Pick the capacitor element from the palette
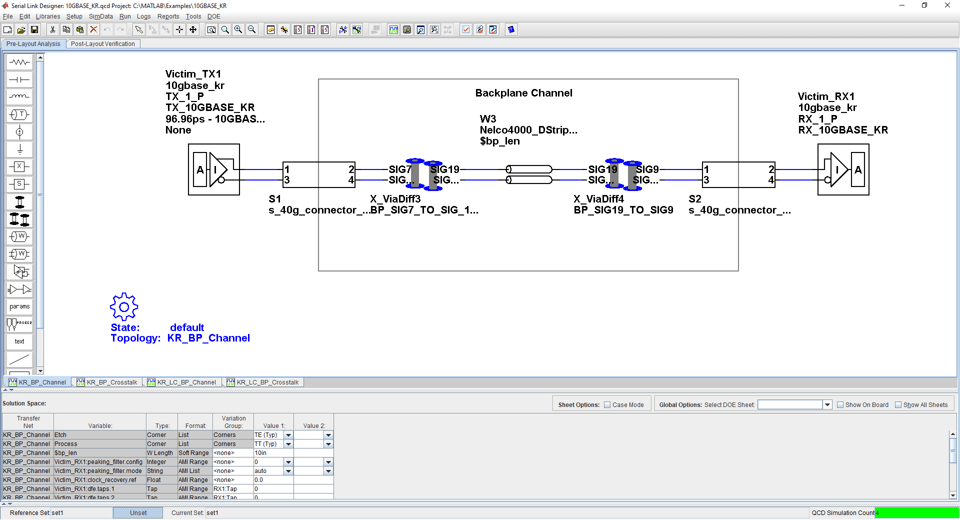 (x=19, y=80)
